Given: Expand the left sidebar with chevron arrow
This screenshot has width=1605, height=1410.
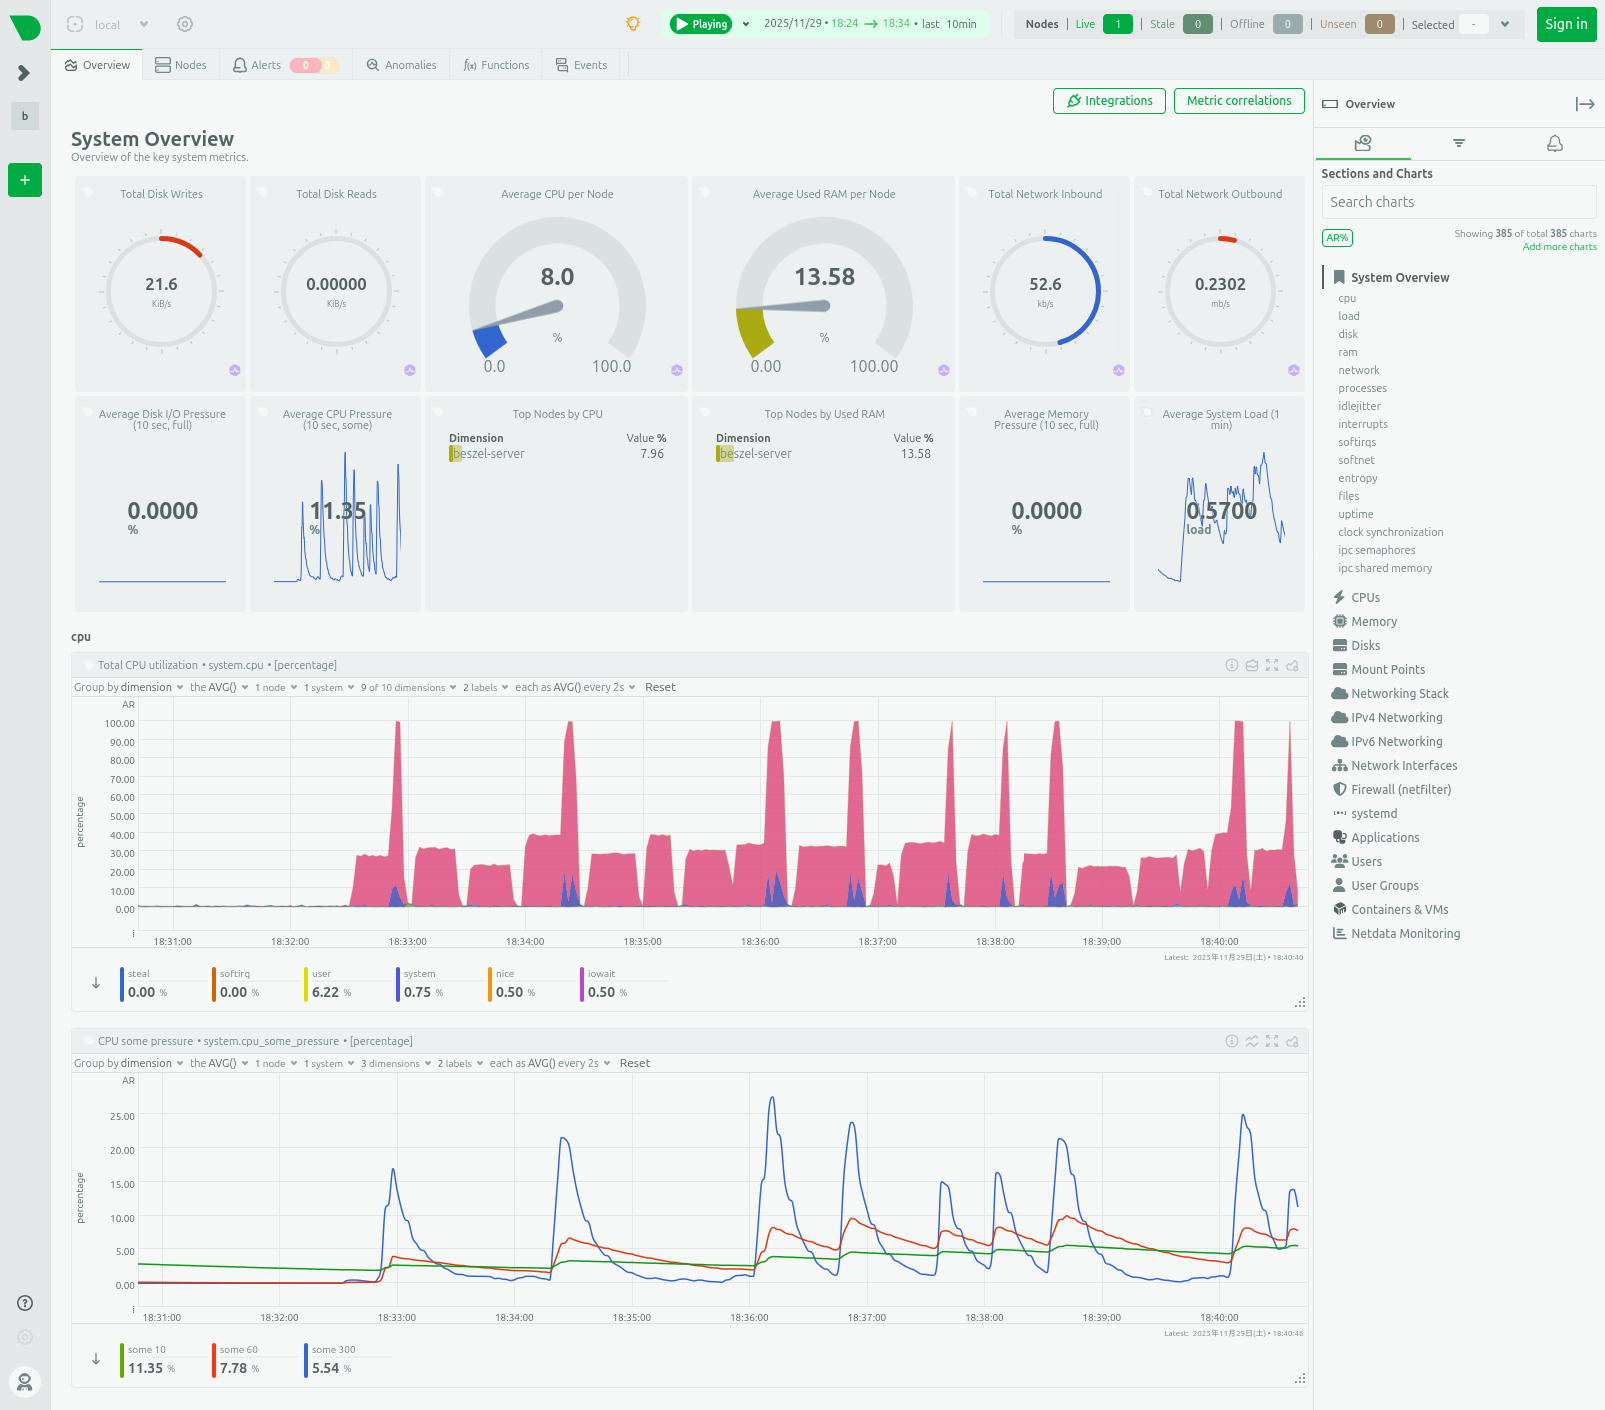Looking at the screenshot, I should coord(24,73).
